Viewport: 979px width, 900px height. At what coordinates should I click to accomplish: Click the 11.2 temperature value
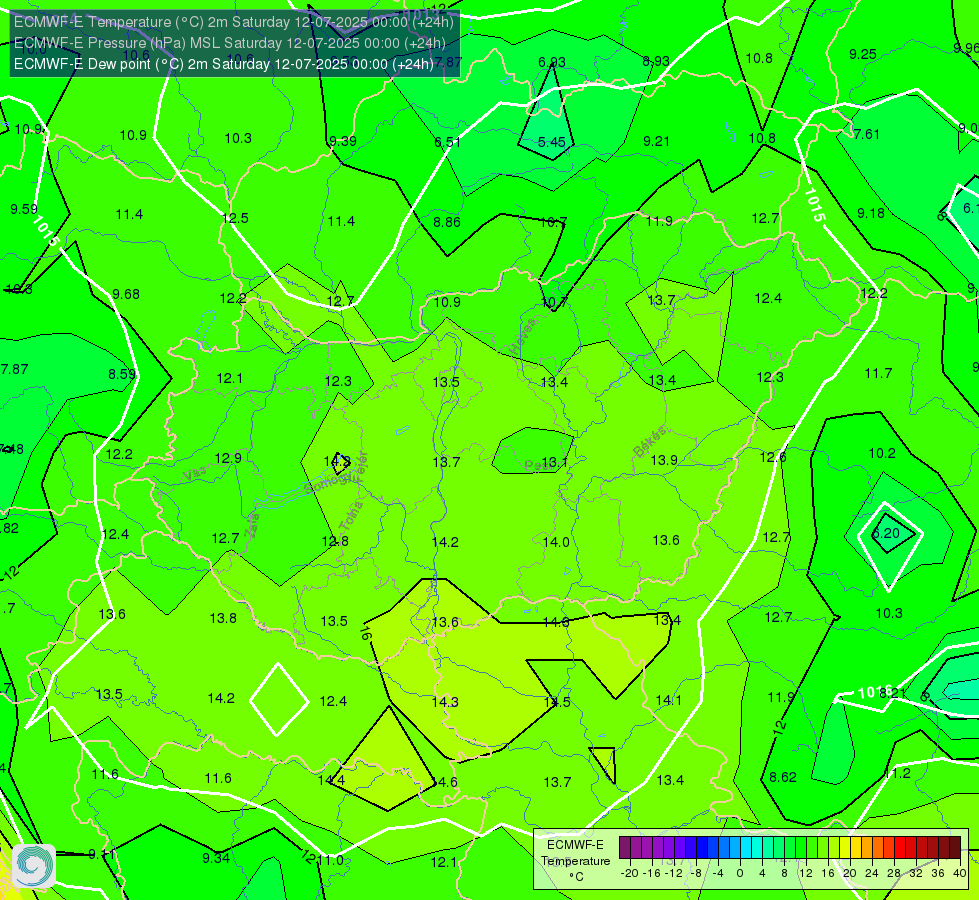[x=897, y=774]
